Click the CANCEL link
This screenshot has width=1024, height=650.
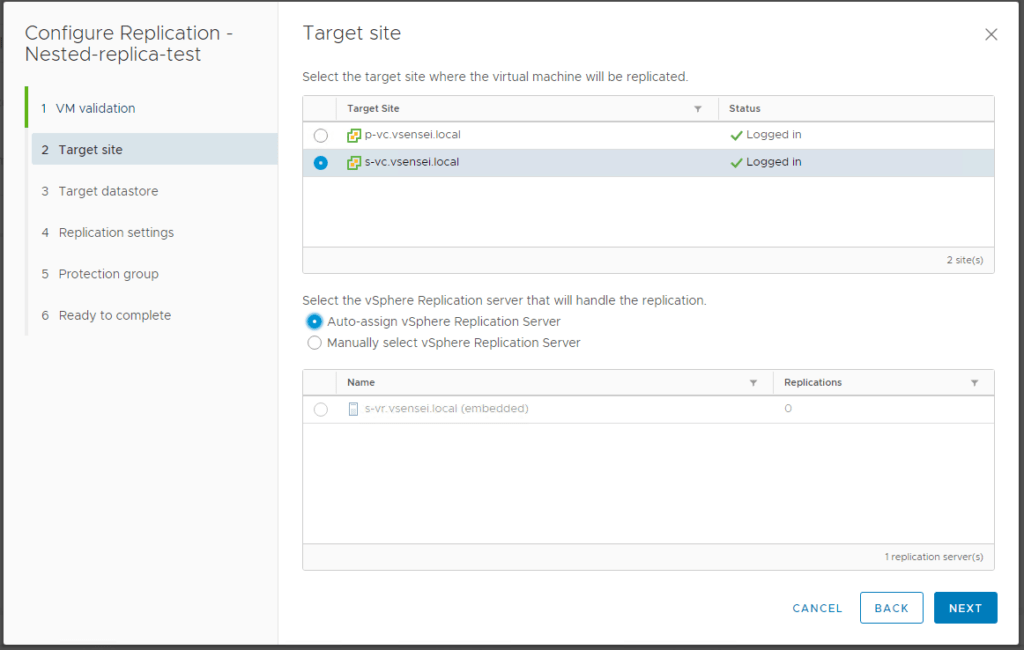[x=817, y=608]
